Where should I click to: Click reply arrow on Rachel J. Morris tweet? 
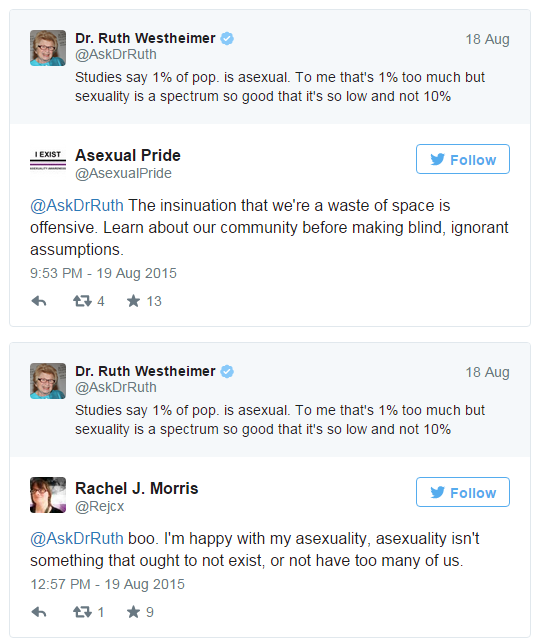pos(39,612)
